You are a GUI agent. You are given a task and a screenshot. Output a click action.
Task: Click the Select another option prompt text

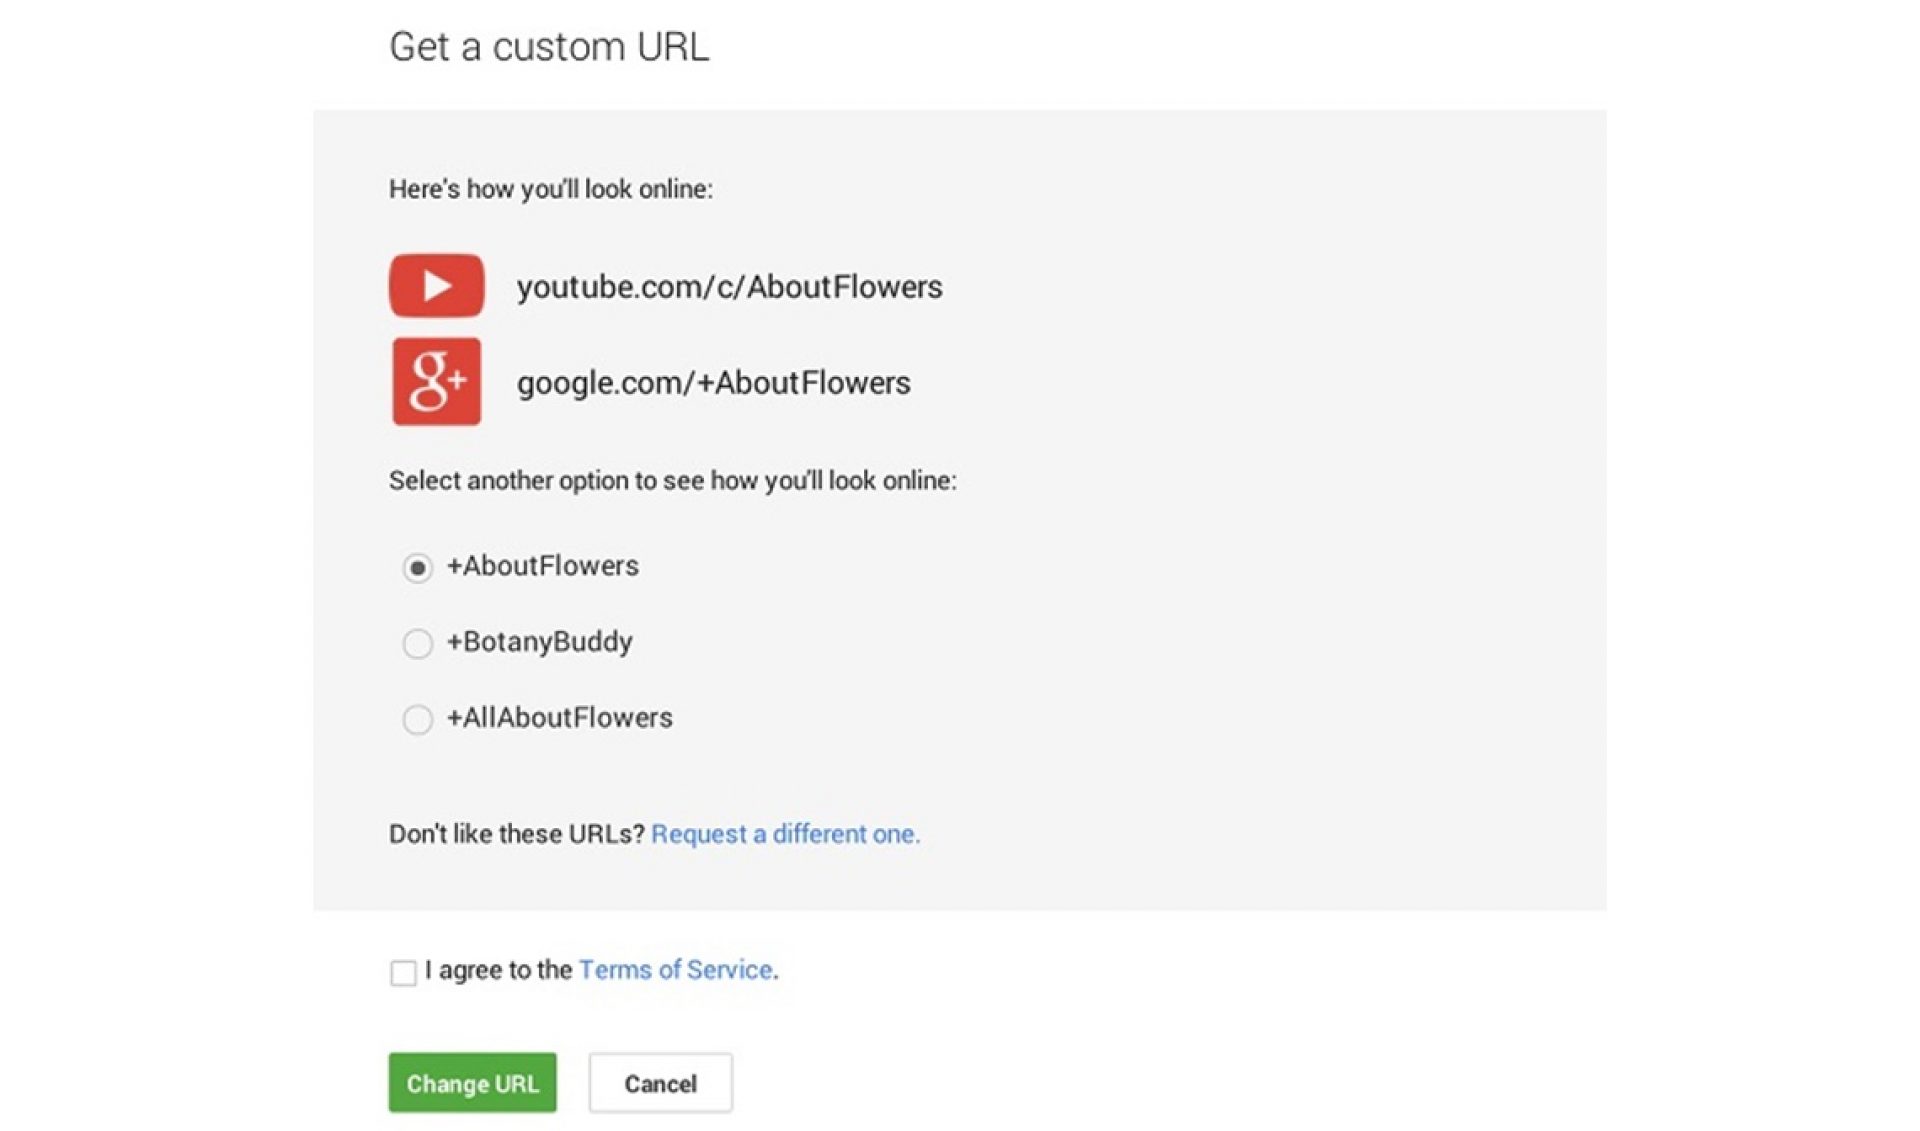(672, 481)
